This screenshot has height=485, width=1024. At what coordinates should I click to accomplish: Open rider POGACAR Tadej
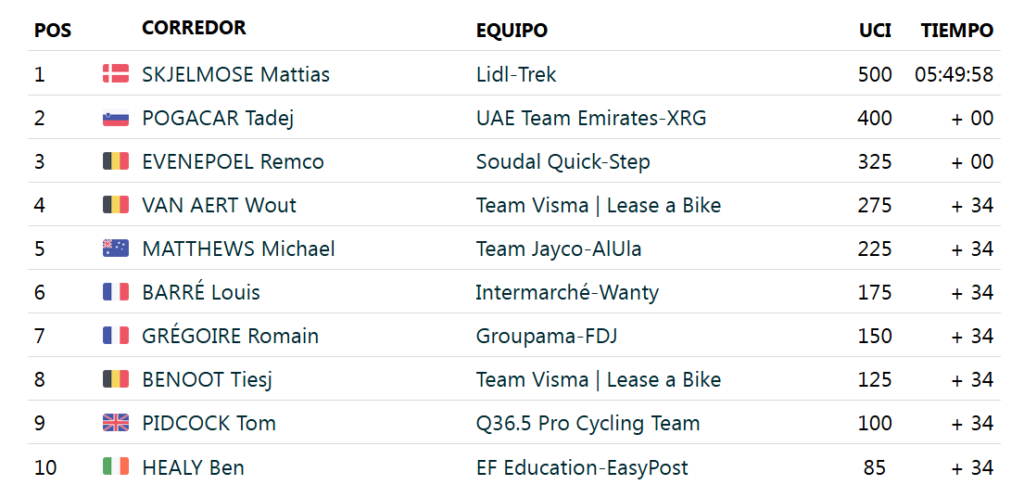coord(218,118)
